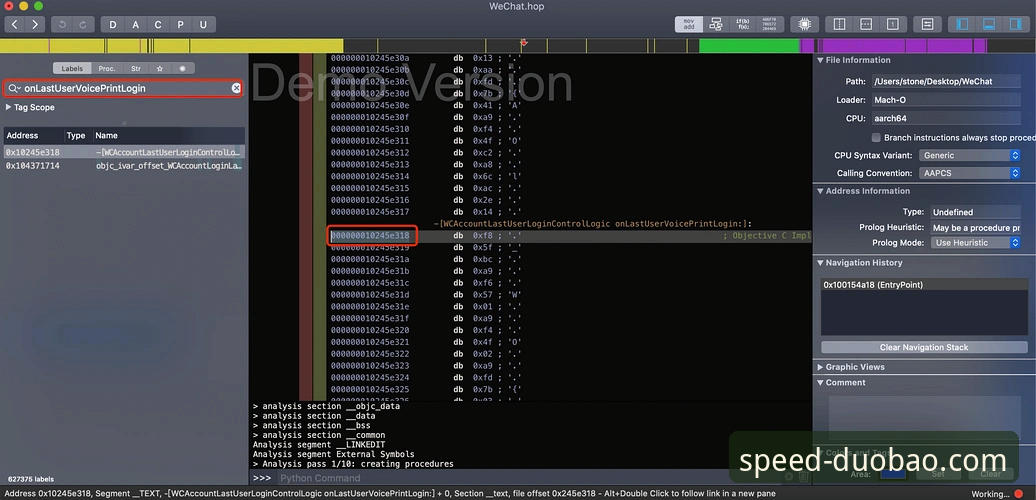Select label row 0x10245e318
Image resolution: width=1036 pixels, height=500 pixels.
point(124,152)
